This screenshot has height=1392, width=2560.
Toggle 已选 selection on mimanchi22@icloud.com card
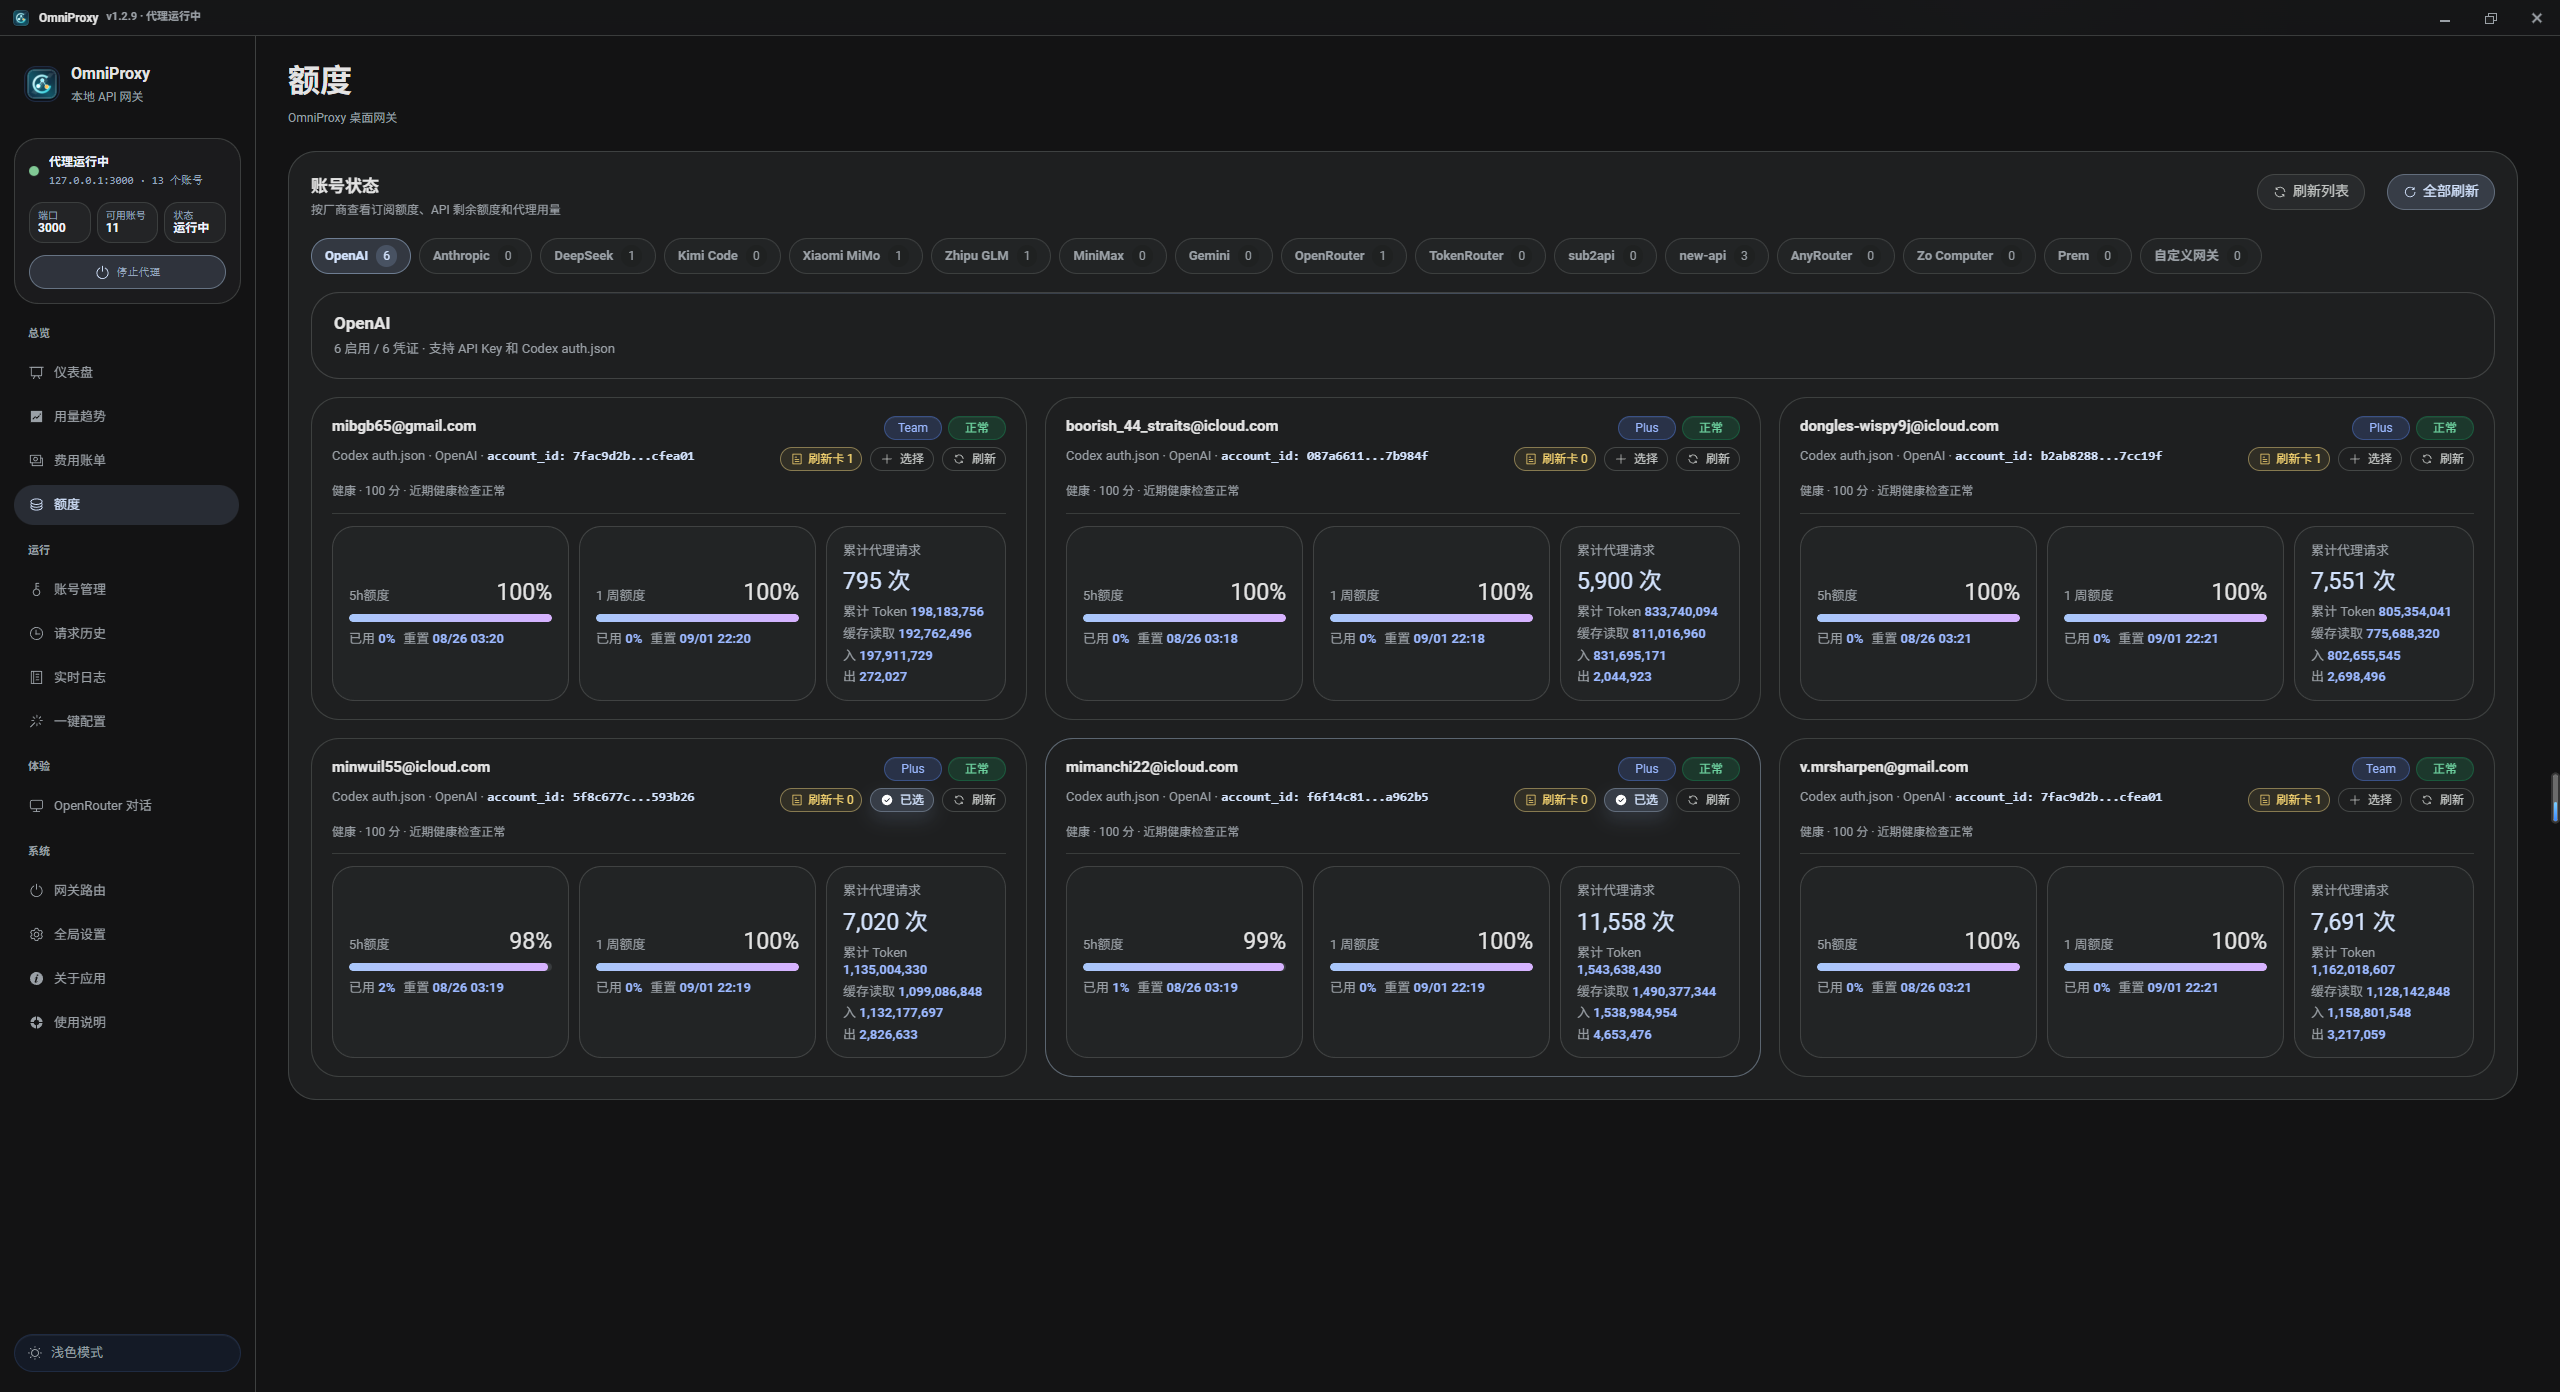1636,800
